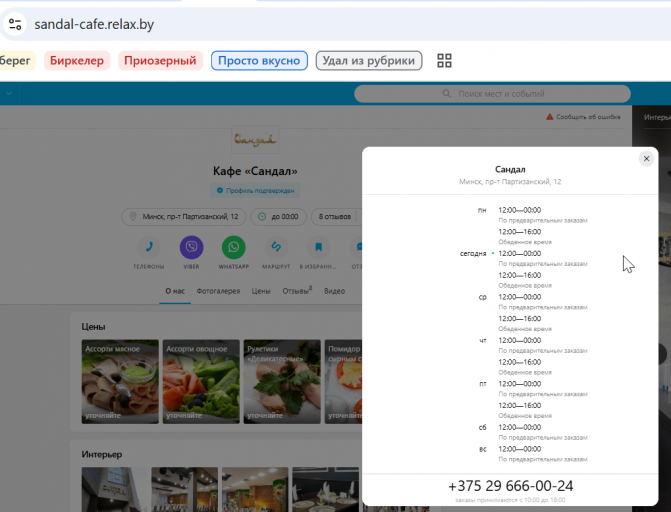Viewport: 671px width, 512px height.
Task: Open the Удал из рубрики bookmark
Action: click(369, 61)
